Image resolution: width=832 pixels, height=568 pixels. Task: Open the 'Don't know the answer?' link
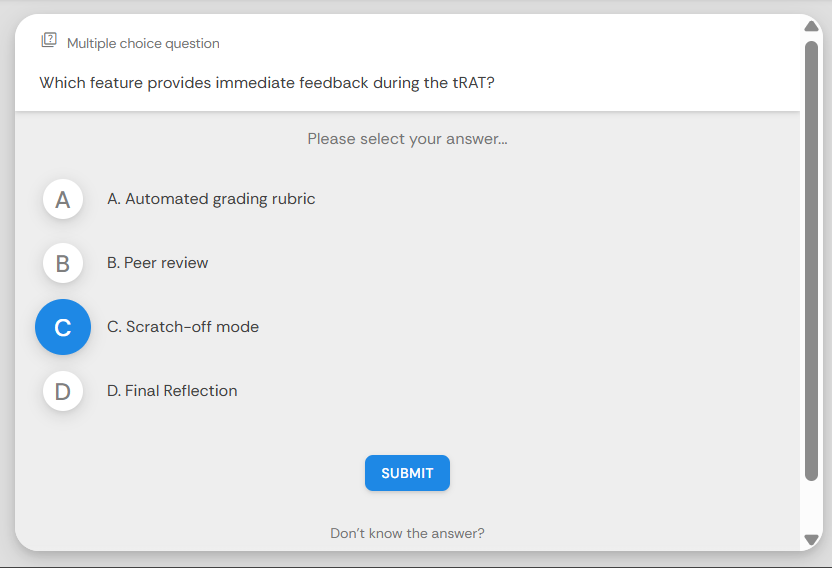407,533
